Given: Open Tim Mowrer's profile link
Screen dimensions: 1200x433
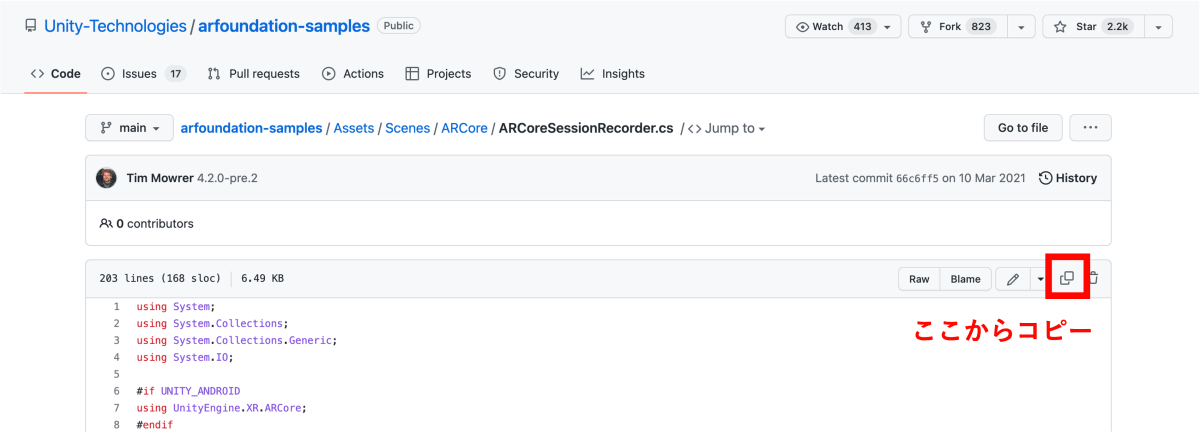Looking at the screenshot, I should [160, 178].
